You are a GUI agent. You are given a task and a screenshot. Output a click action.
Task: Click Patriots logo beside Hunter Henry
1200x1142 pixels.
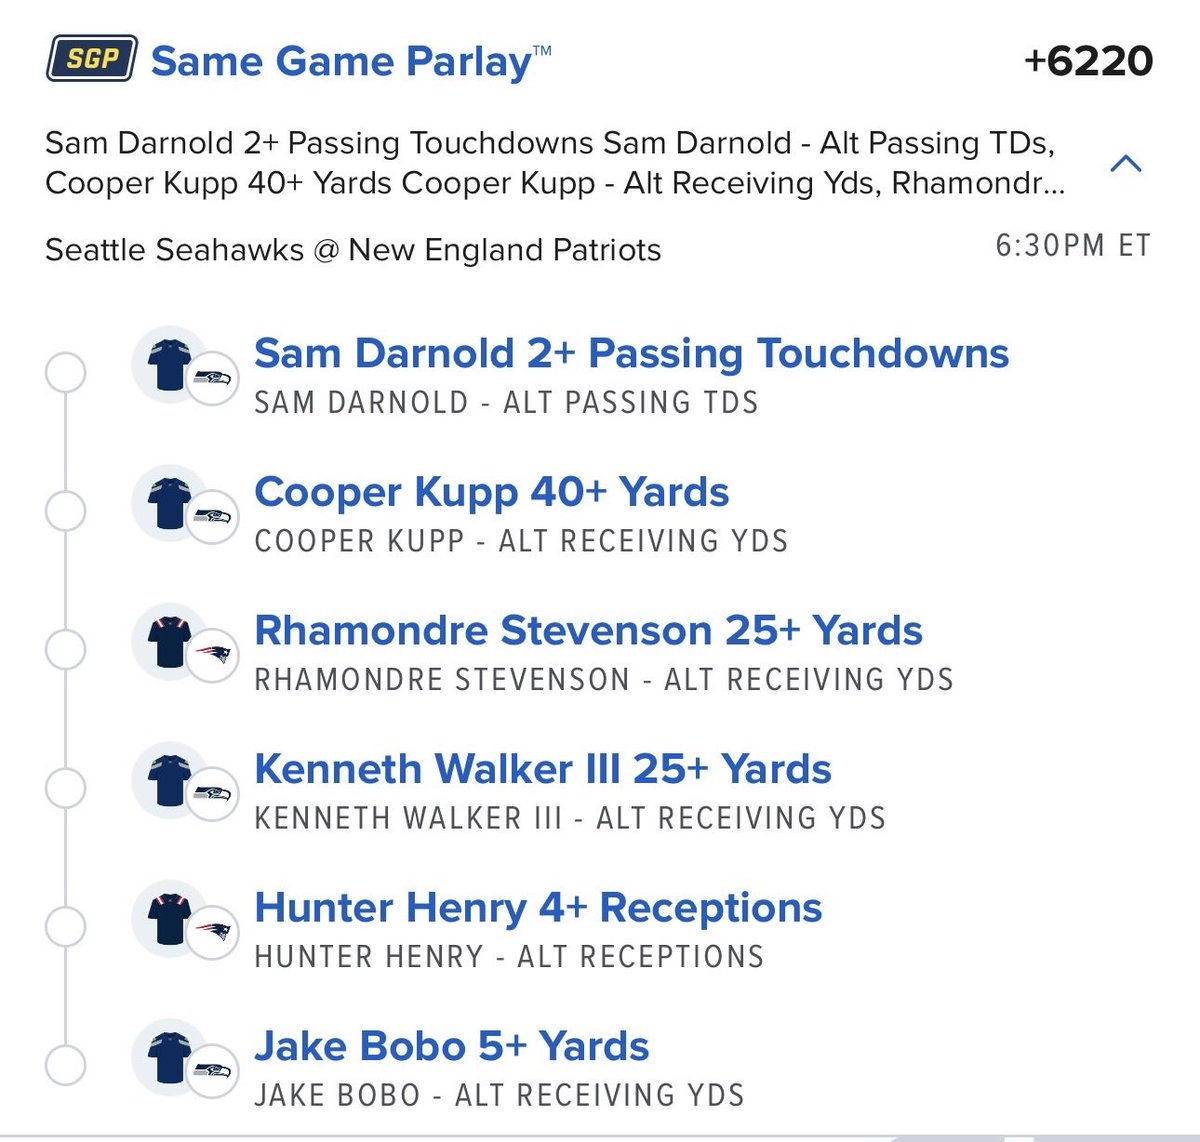[x=213, y=932]
